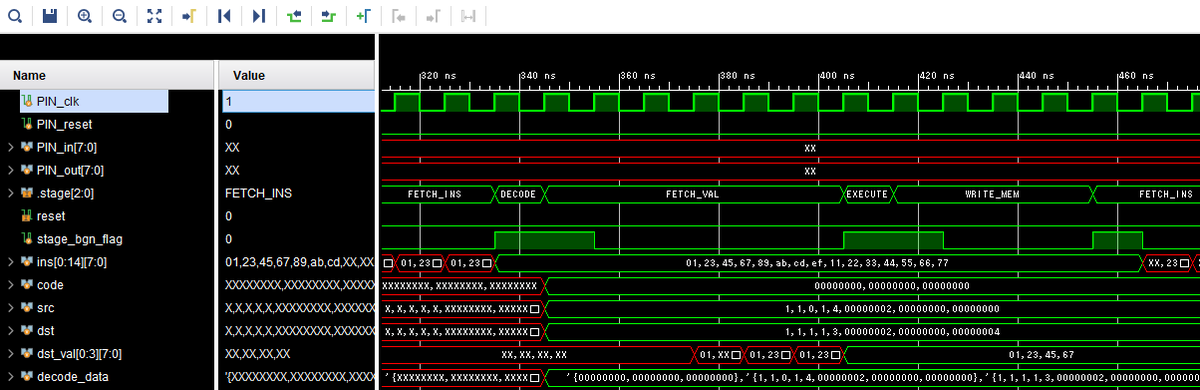1200x390 pixels.
Task: Zoom out of the waveform
Action: pos(119,16)
